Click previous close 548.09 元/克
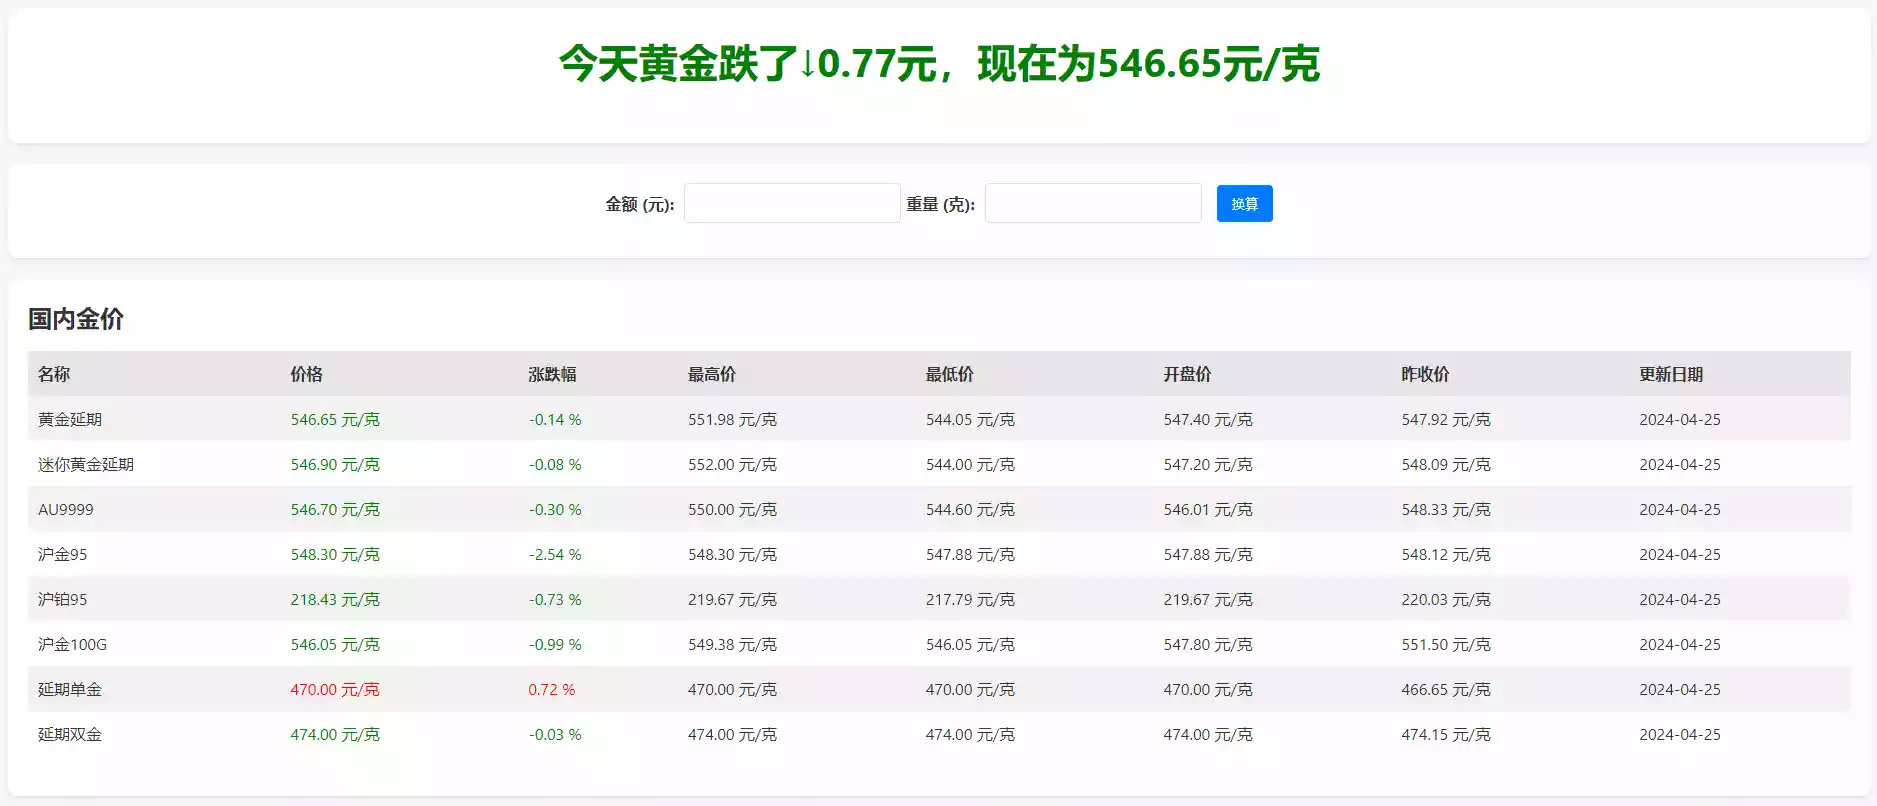 [x=1446, y=464]
